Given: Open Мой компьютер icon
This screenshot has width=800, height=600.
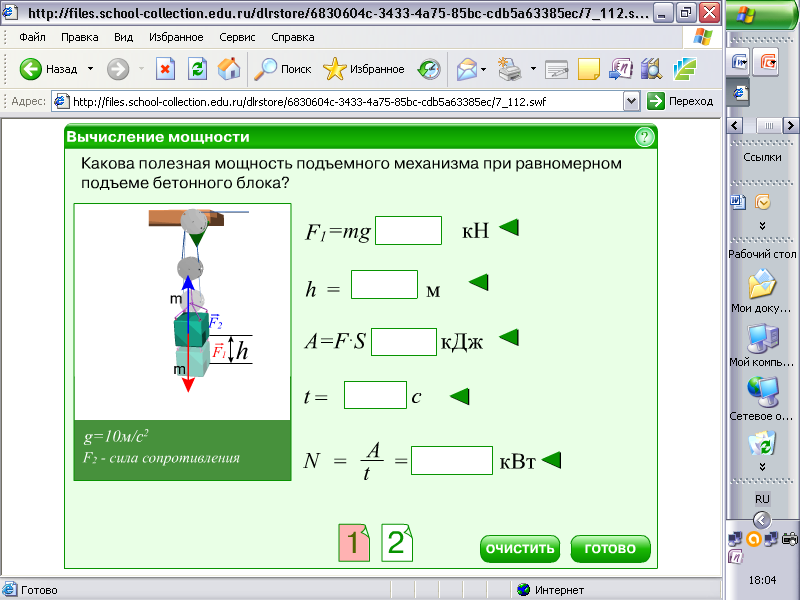Looking at the screenshot, I should [762, 338].
